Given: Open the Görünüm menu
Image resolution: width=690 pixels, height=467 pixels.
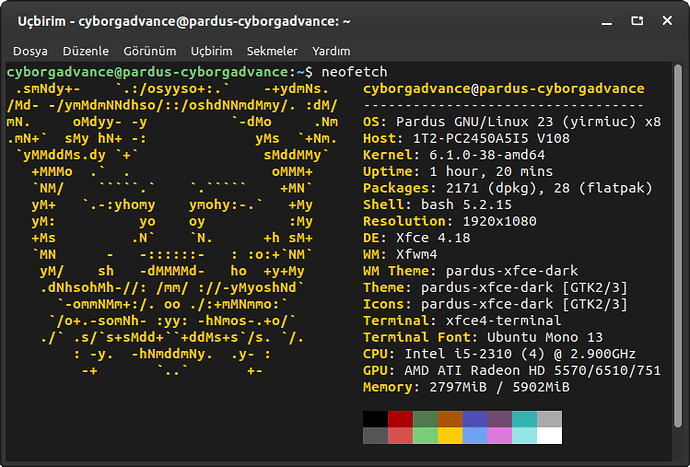Looking at the screenshot, I should click(150, 51).
